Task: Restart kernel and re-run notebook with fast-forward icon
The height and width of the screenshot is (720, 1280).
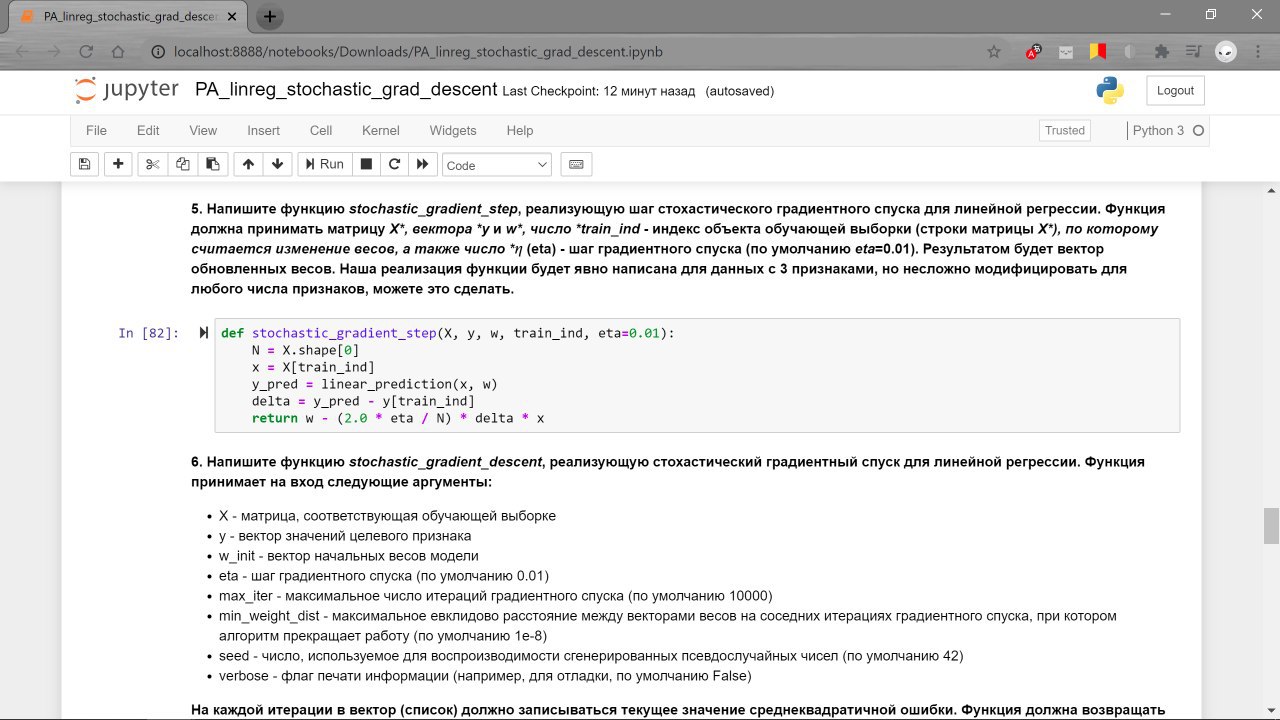Action: [x=422, y=164]
